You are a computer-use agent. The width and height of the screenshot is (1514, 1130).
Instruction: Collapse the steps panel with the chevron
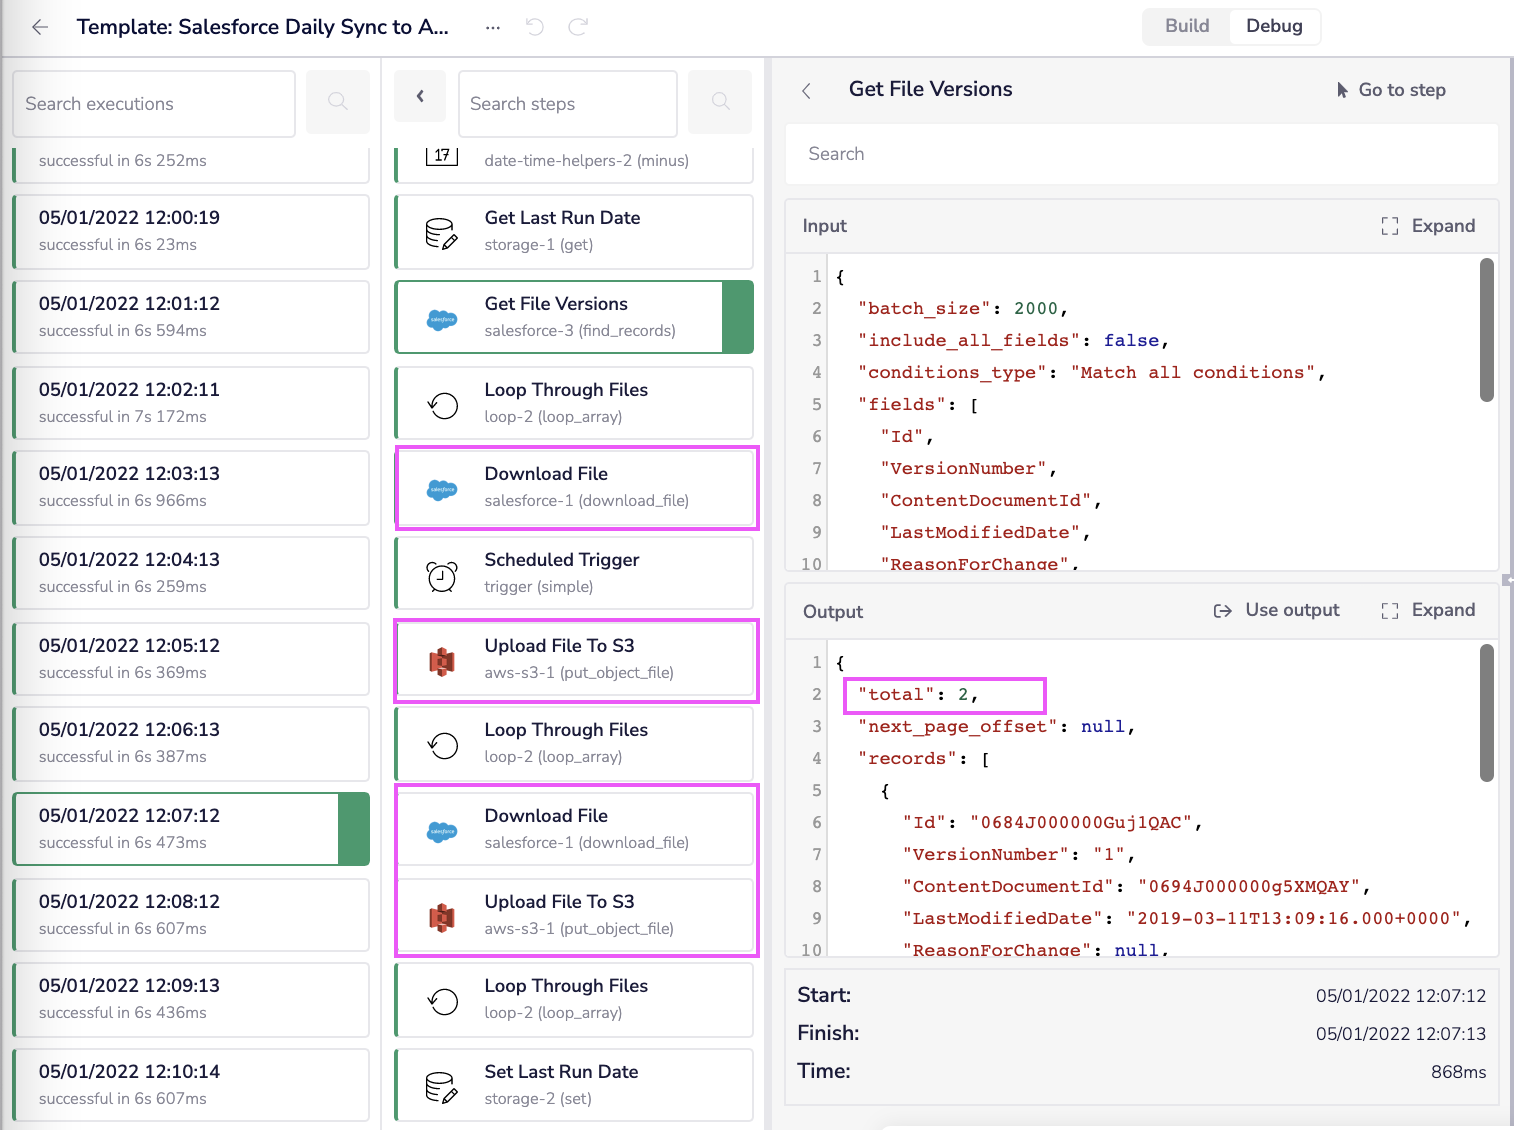(x=420, y=97)
